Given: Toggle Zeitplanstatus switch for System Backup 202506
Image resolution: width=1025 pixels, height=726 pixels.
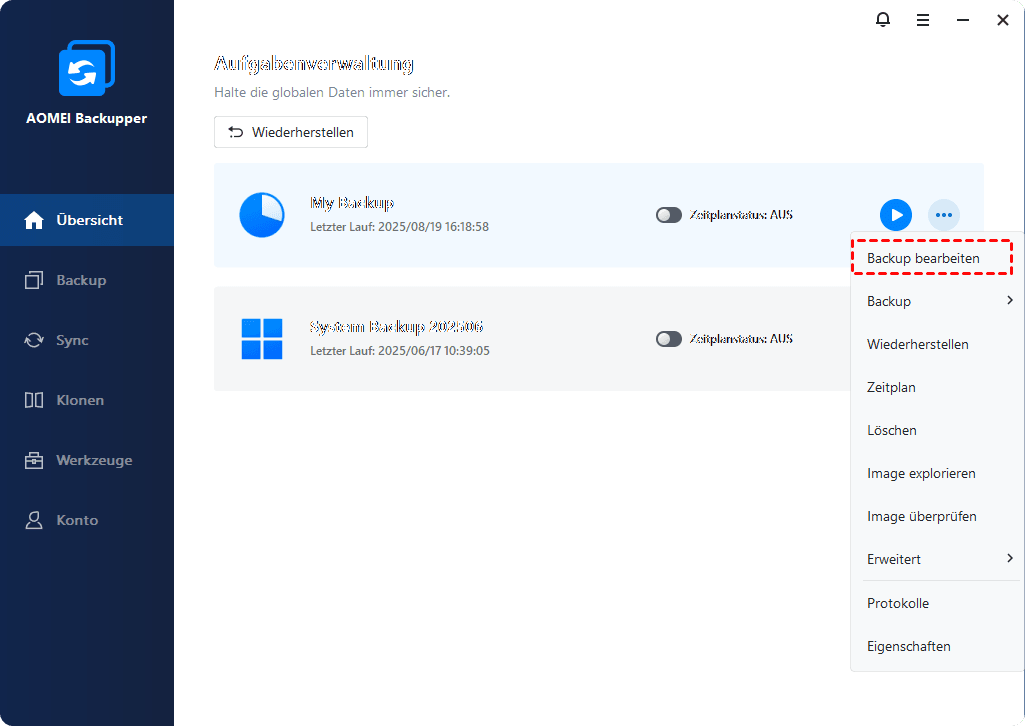Looking at the screenshot, I should [668, 339].
